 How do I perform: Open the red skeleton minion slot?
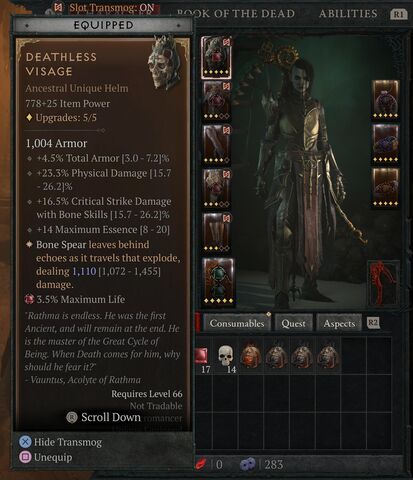[384, 283]
